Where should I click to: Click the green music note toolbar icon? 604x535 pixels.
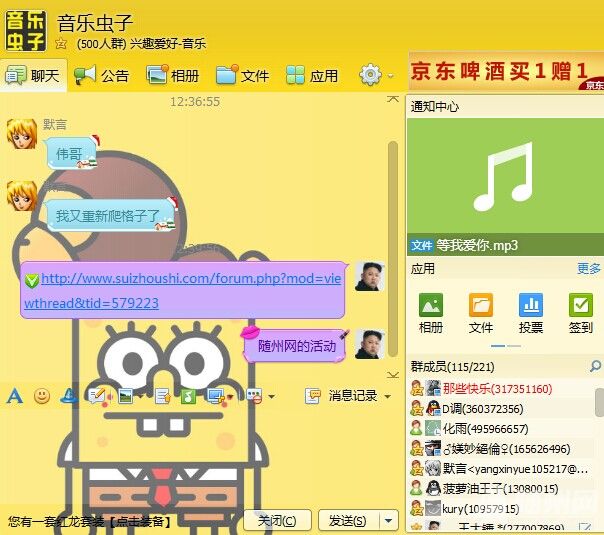pyautogui.click(x=188, y=396)
